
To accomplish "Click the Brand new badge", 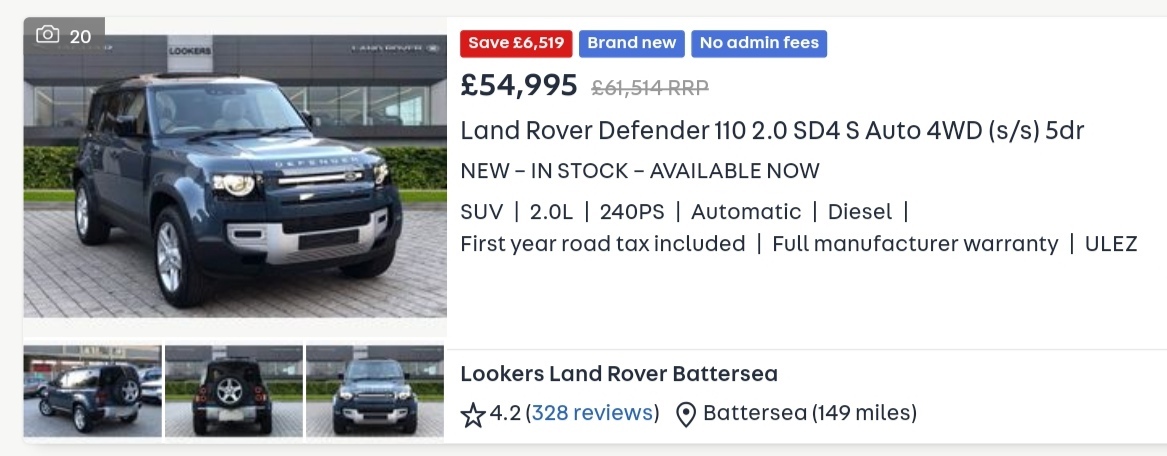I will tap(632, 43).
